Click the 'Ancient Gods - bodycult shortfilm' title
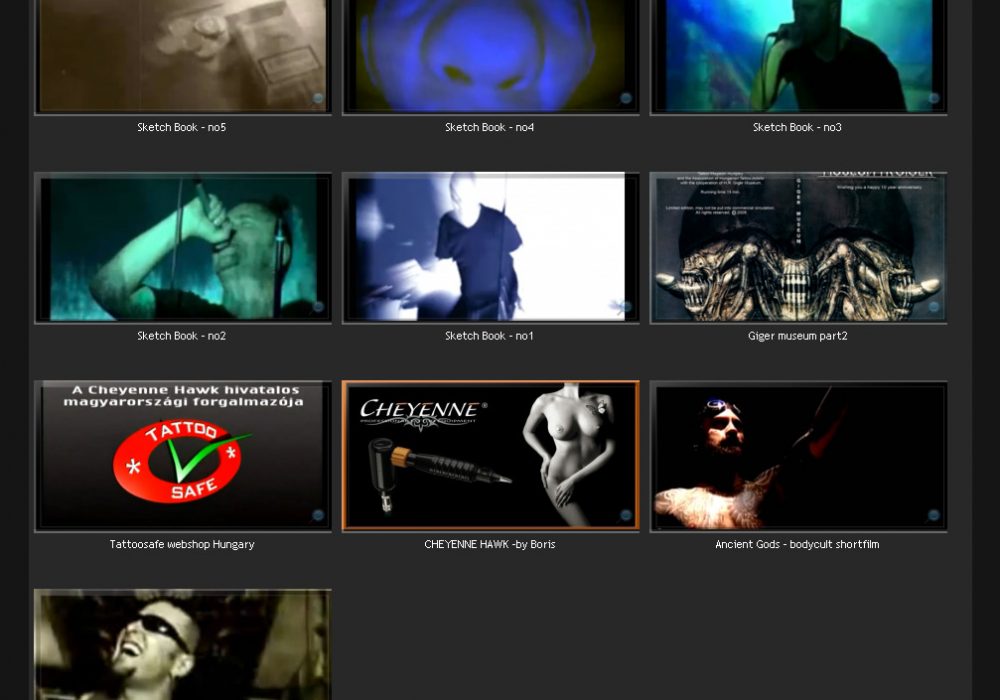 [x=797, y=544]
